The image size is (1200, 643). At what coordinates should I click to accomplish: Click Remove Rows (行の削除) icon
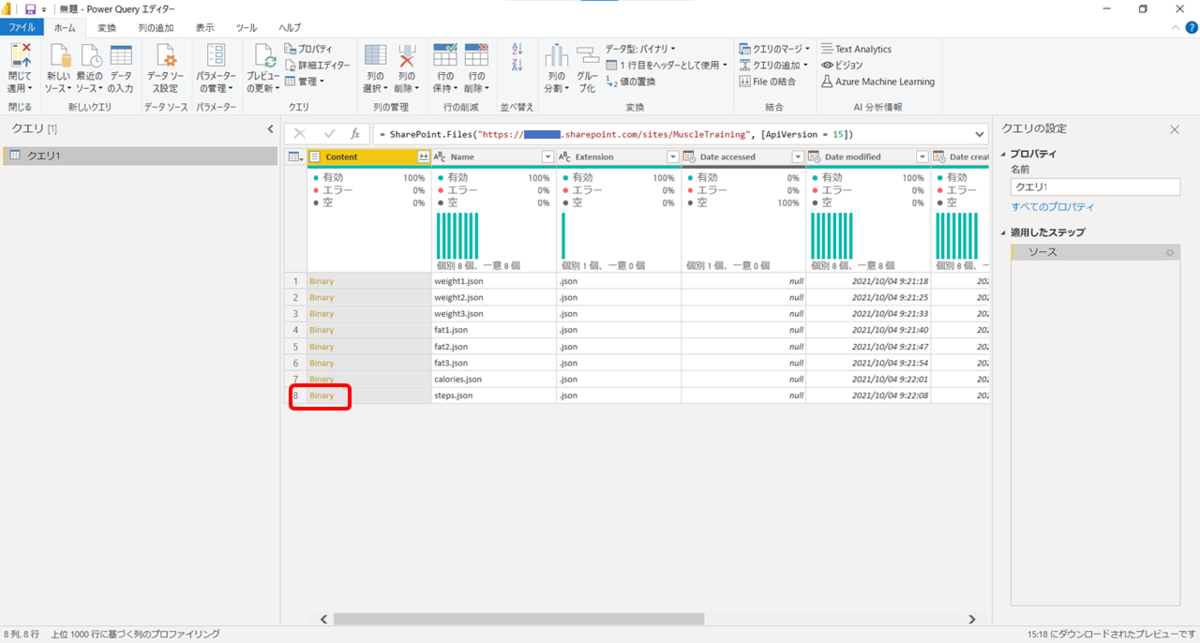[x=476, y=55]
